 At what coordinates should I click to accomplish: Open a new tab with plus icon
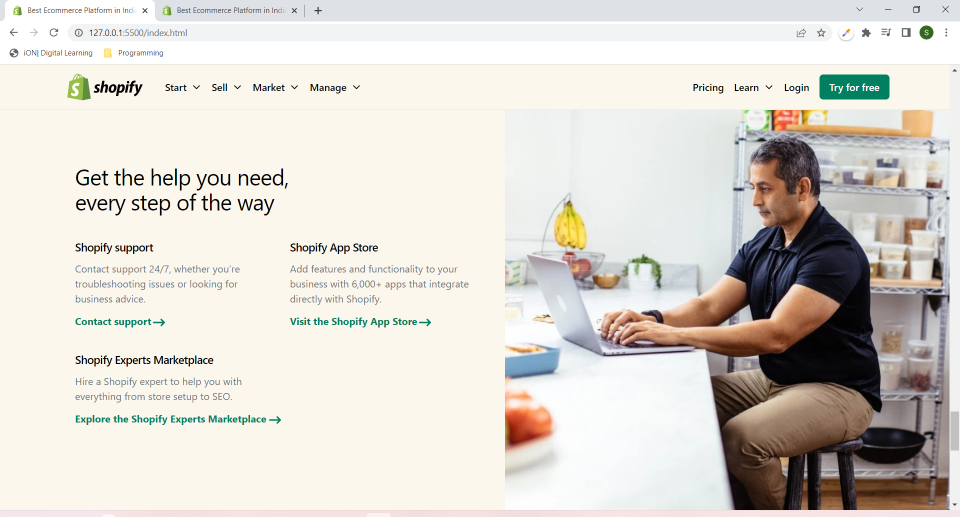pyautogui.click(x=318, y=10)
